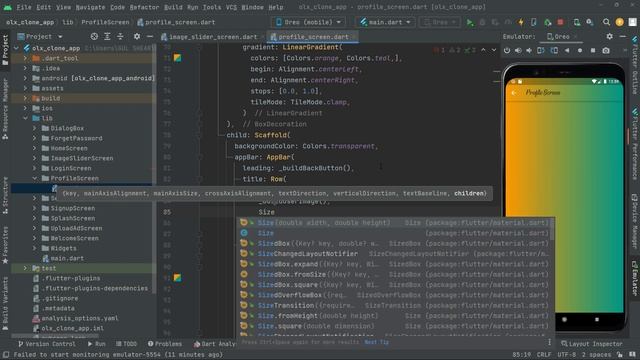Open the main.dart run configuration dropdown
Viewport: 640px width, 360px height.
pos(385,22)
